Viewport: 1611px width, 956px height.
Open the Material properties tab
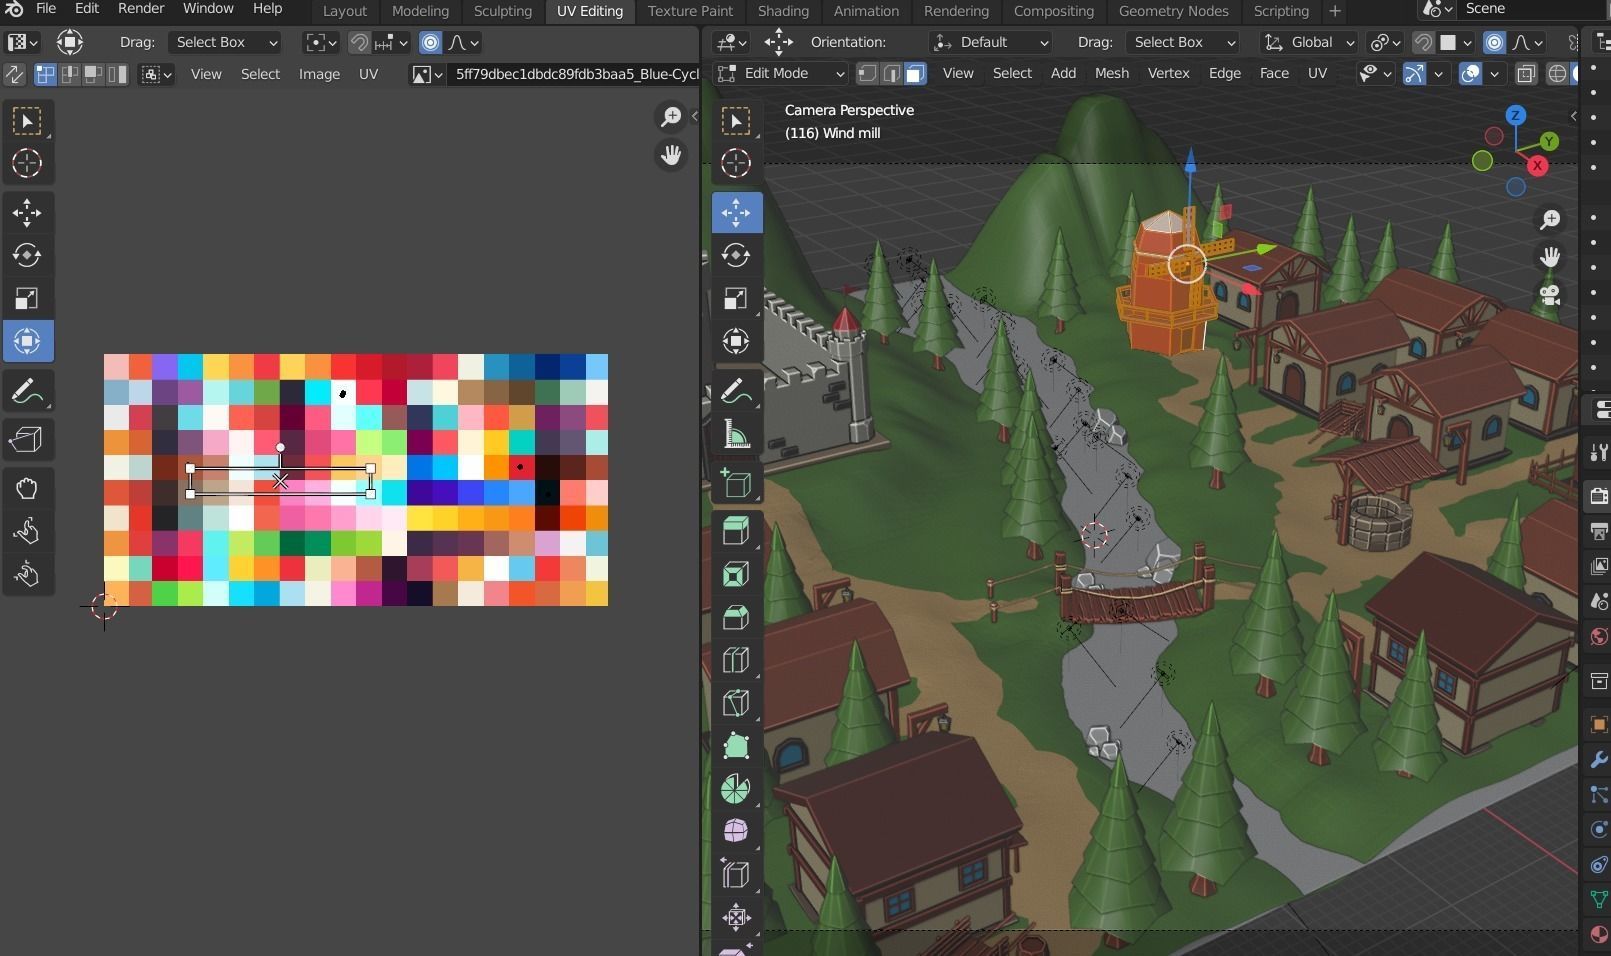[1599, 933]
